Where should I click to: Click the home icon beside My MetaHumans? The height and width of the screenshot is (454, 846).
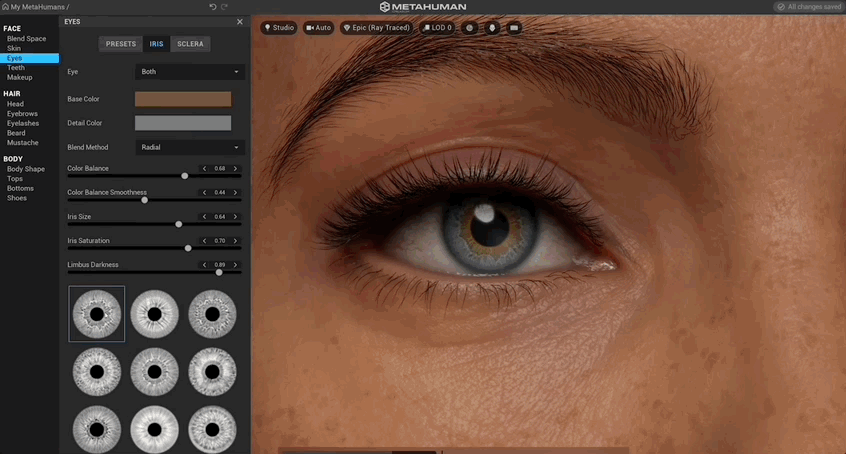click(x=6, y=7)
